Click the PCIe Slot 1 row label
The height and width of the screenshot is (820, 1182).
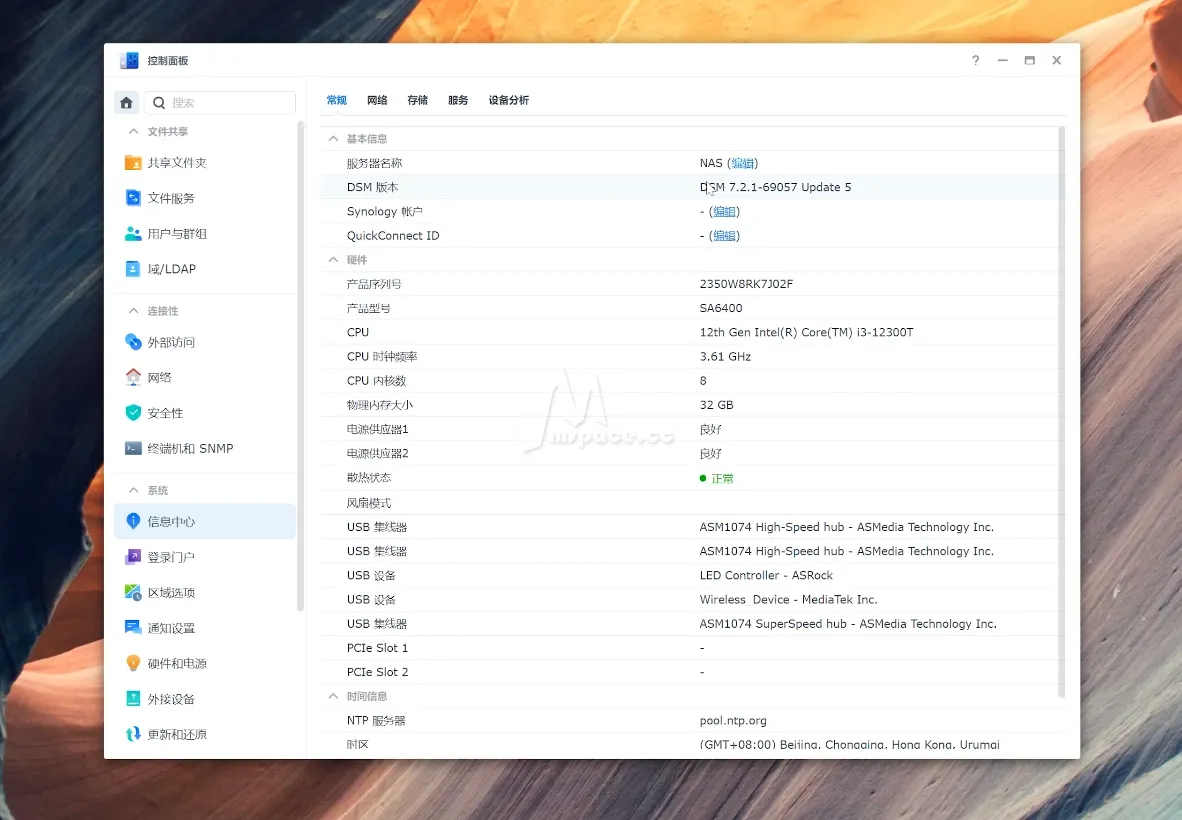(377, 648)
